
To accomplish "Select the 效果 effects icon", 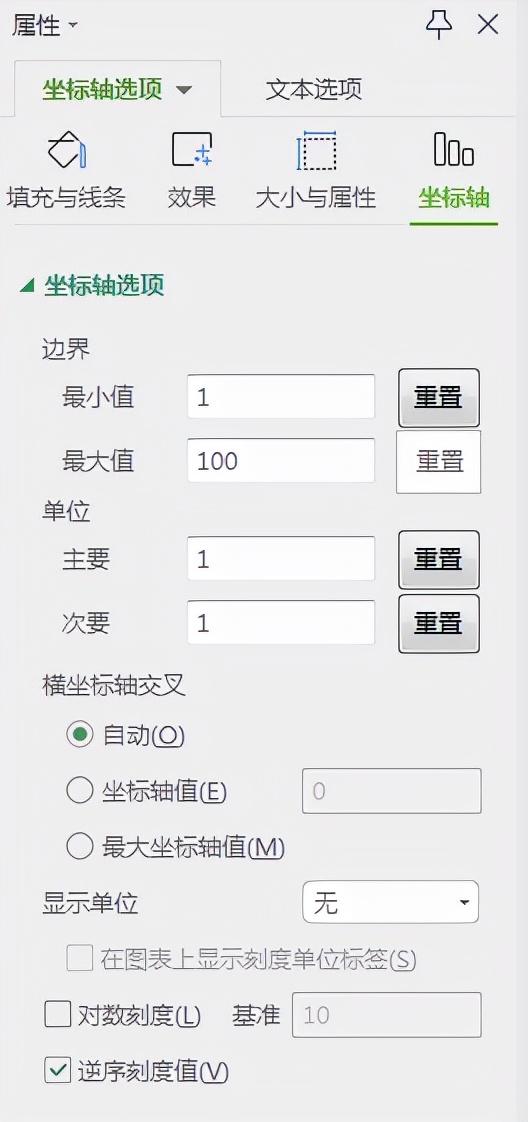I will coord(192,149).
